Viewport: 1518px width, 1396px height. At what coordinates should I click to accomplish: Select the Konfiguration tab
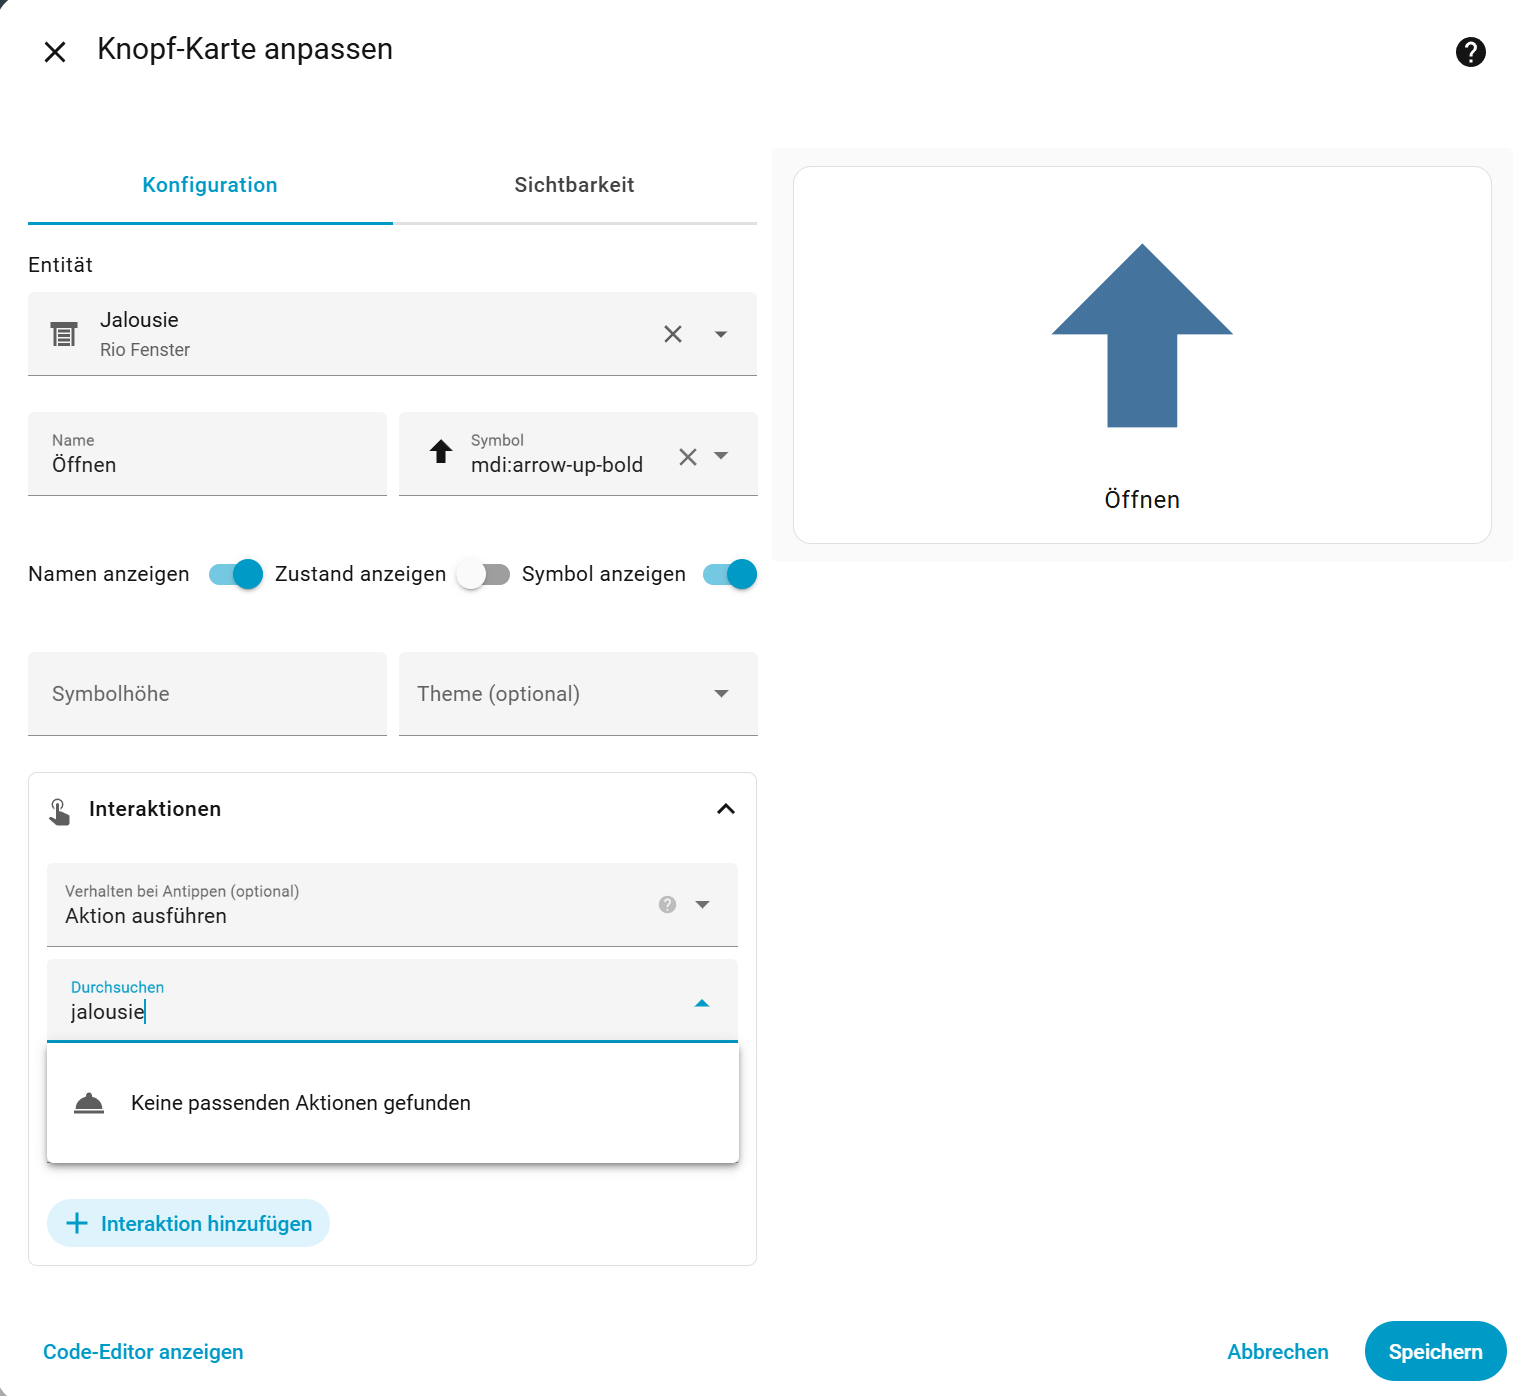coord(210,185)
